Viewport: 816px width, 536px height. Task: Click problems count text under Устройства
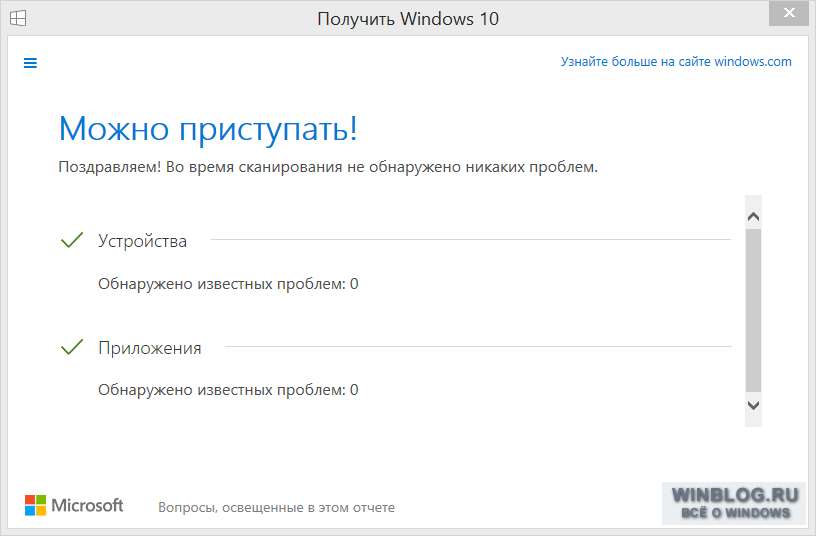[228, 284]
